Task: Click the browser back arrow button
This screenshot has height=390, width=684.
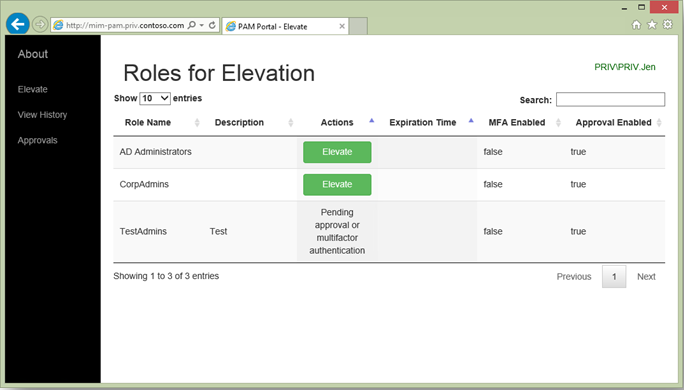Action: (x=18, y=24)
